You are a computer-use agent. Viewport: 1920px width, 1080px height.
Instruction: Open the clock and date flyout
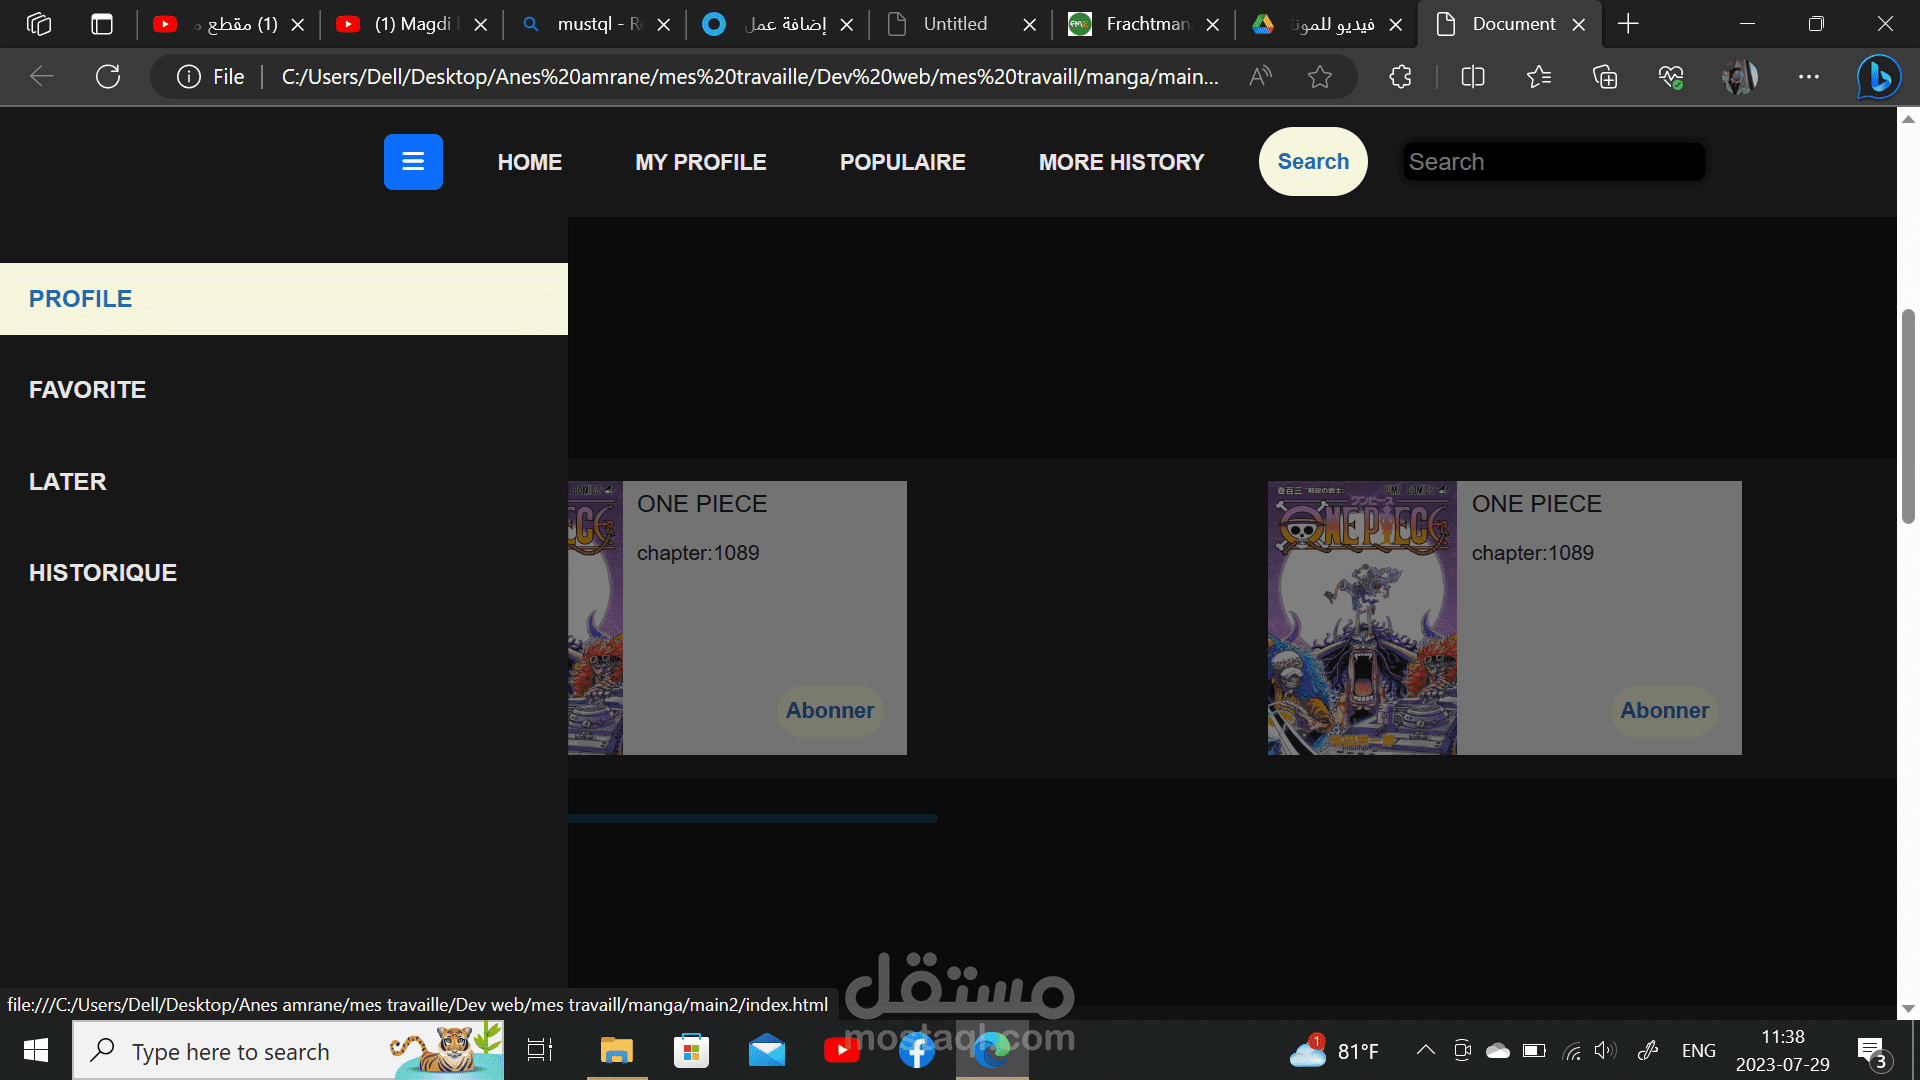coord(1783,1050)
